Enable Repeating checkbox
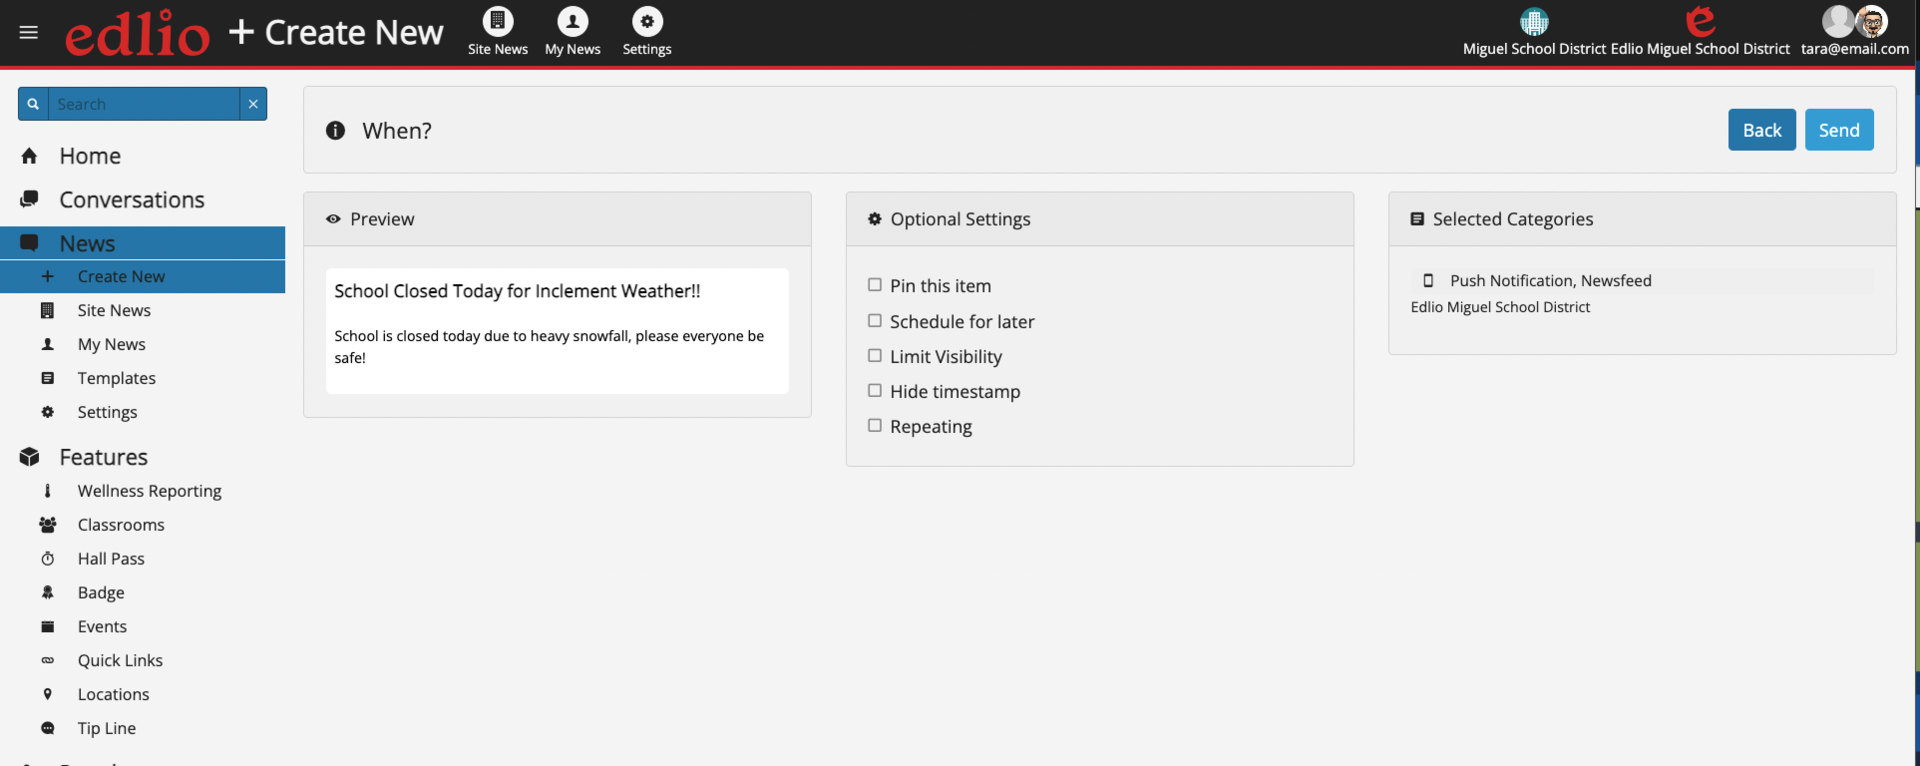This screenshot has height=766, width=1920. [875, 426]
